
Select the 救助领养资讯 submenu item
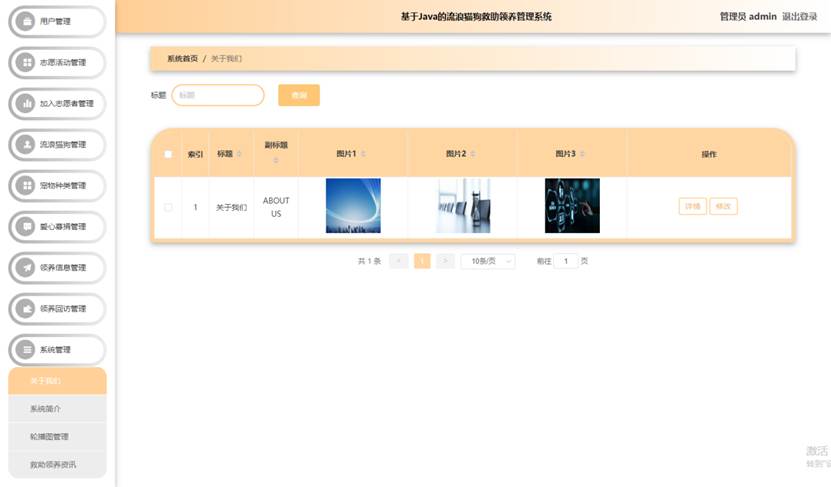click(x=57, y=464)
